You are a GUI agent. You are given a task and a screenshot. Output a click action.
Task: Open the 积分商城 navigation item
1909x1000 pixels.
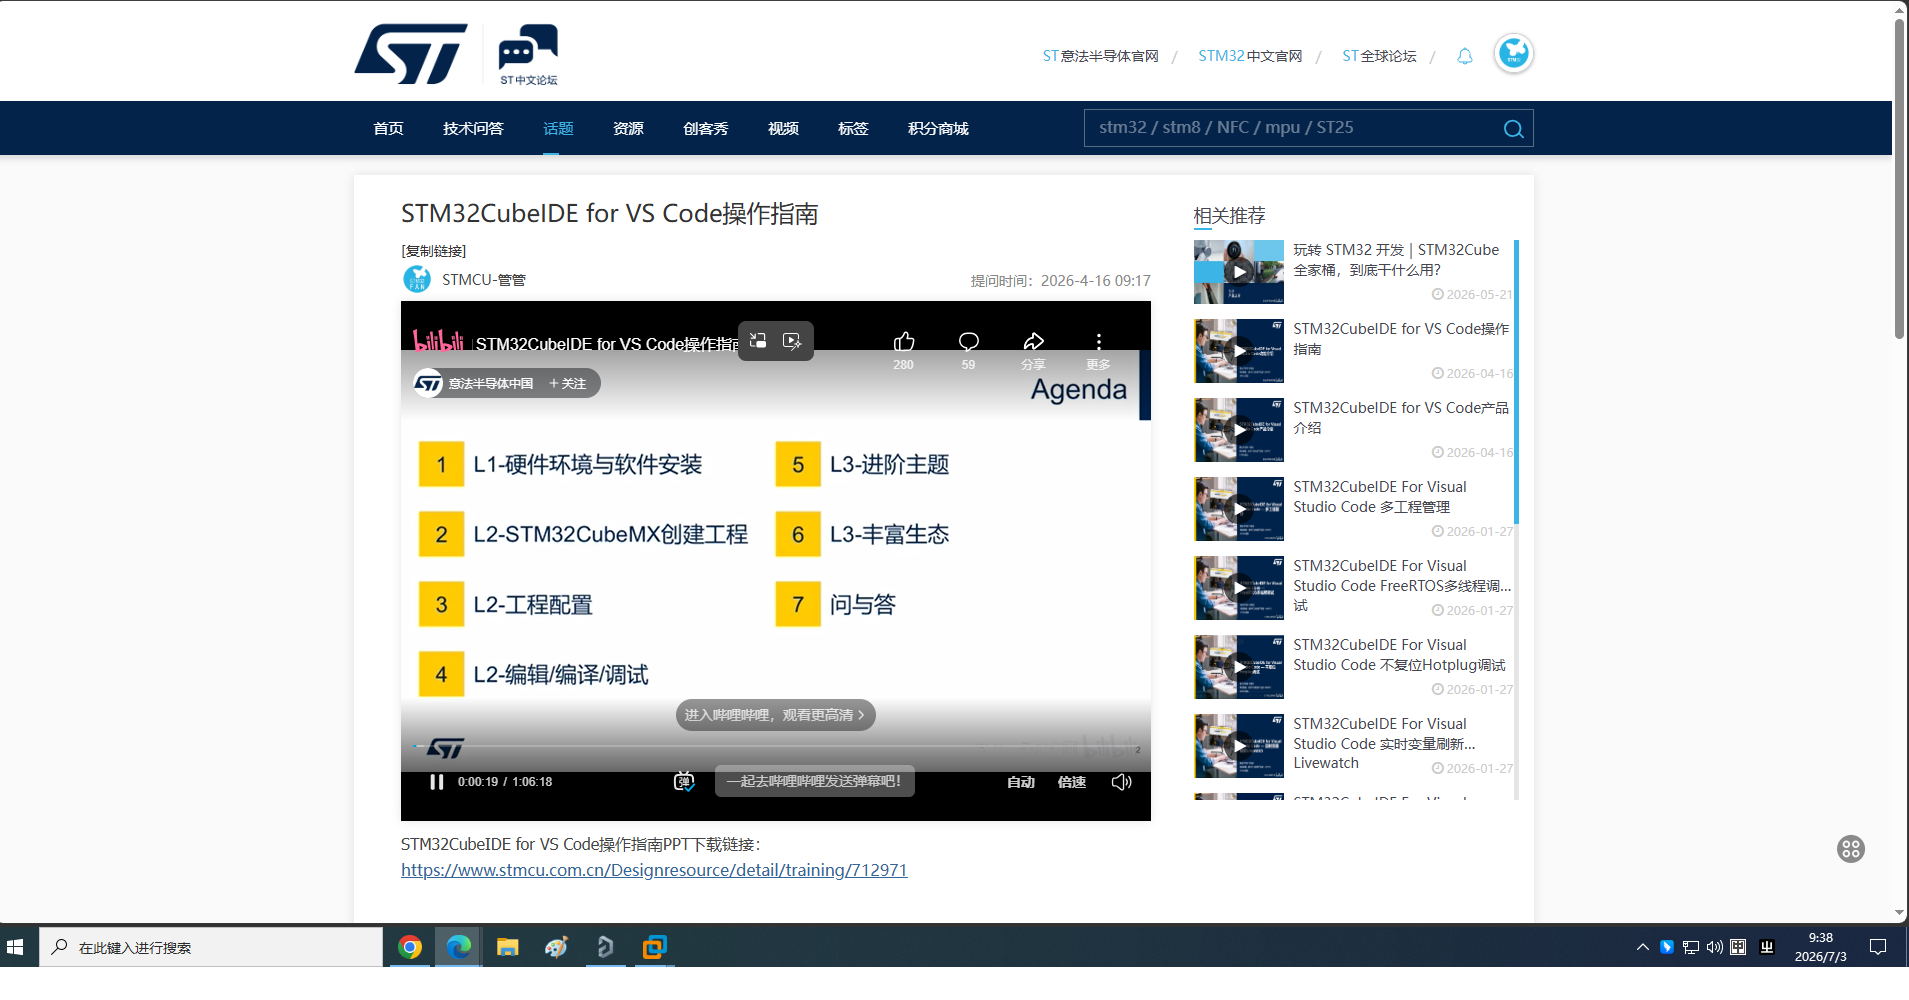coord(938,128)
